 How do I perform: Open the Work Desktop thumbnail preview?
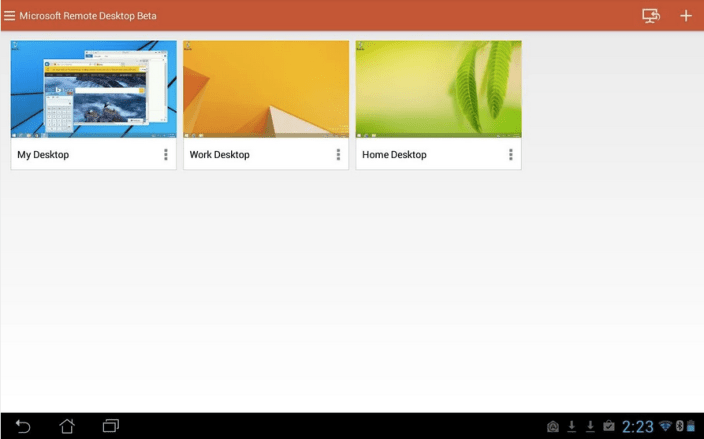pyautogui.click(x=266, y=89)
